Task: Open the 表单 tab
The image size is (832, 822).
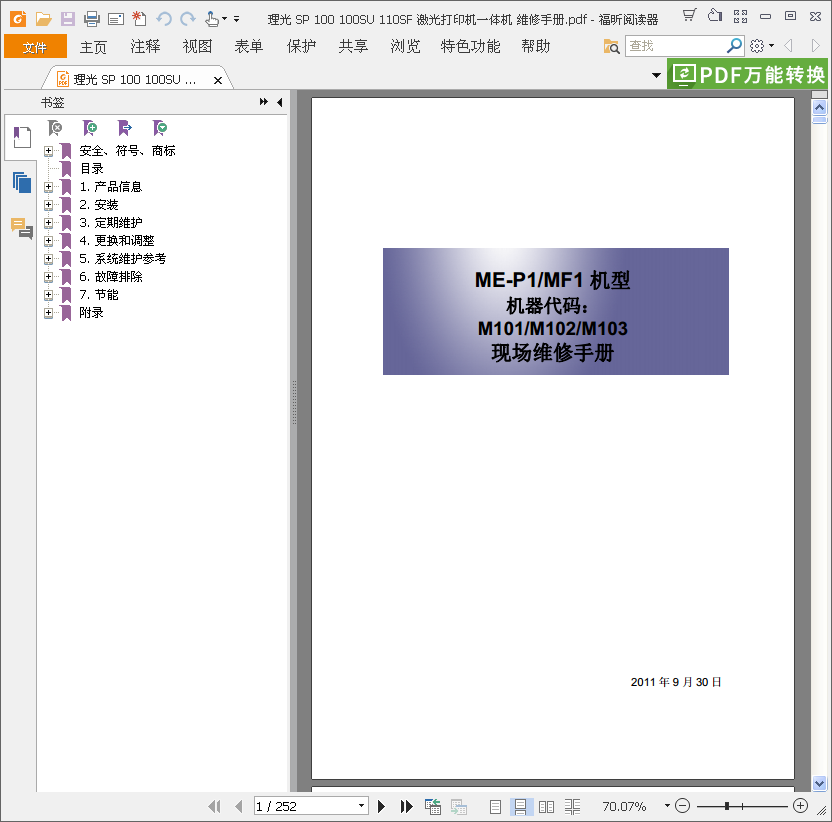Action: pos(249,47)
